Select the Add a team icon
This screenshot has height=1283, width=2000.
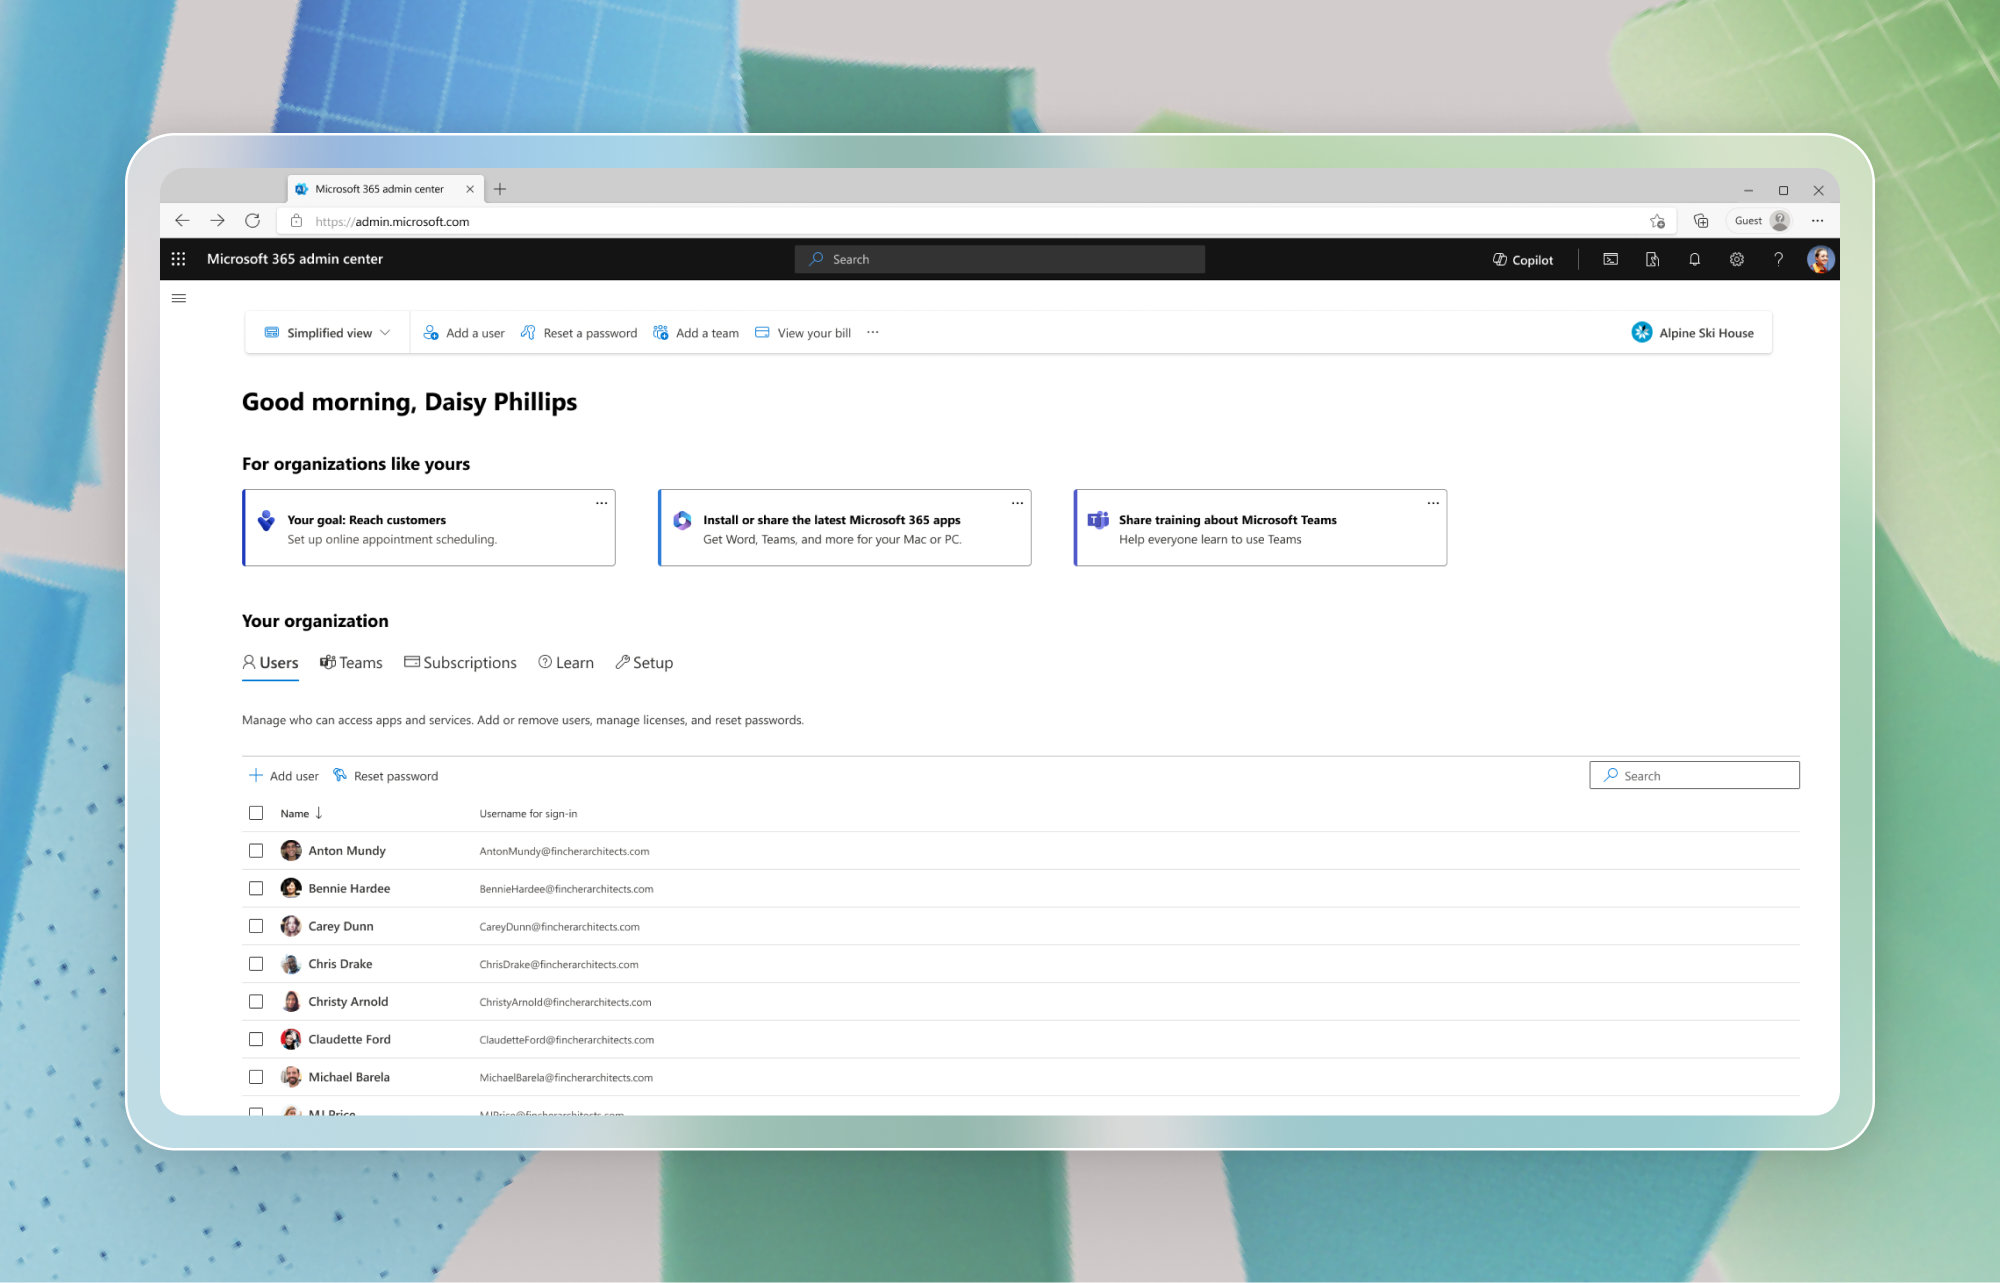(660, 332)
